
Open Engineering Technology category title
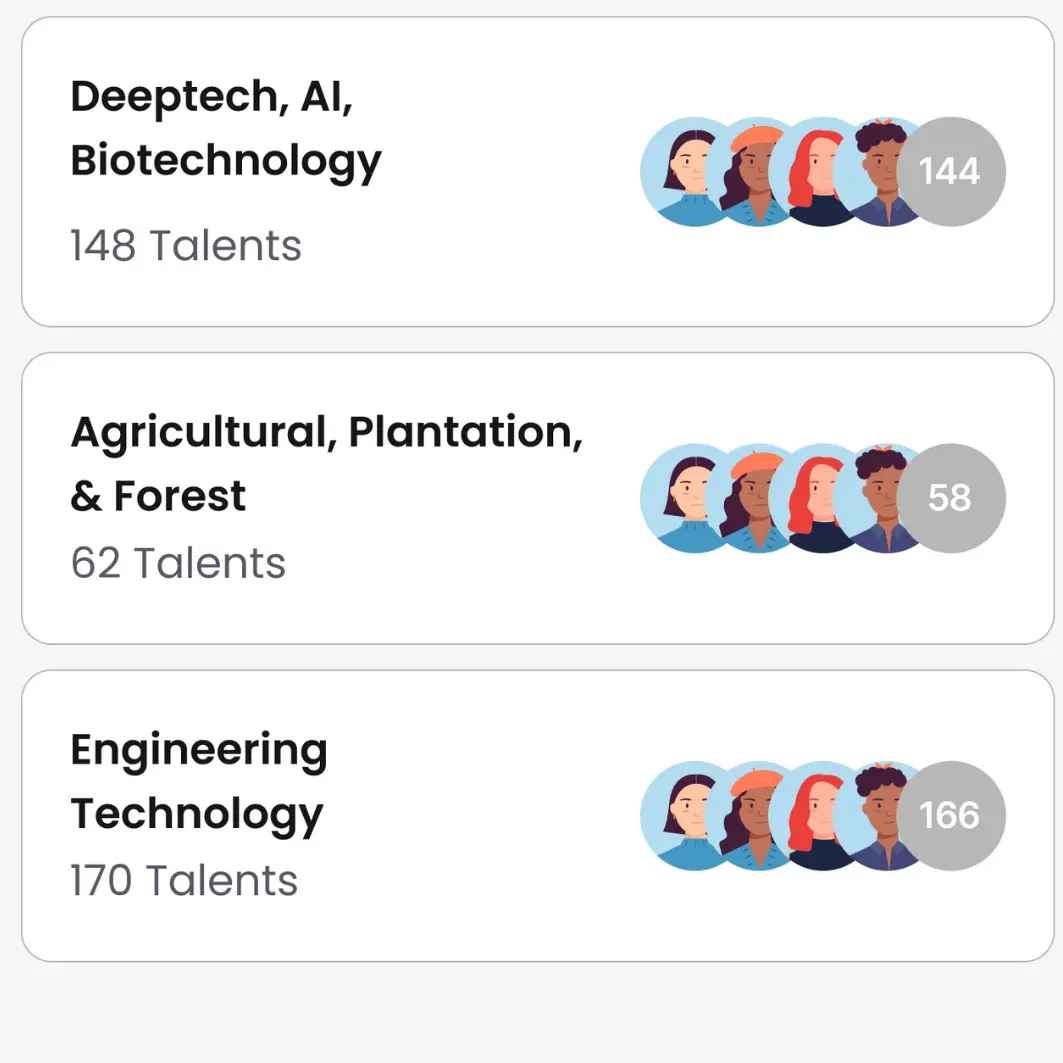pyautogui.click(x=199, y=781)
